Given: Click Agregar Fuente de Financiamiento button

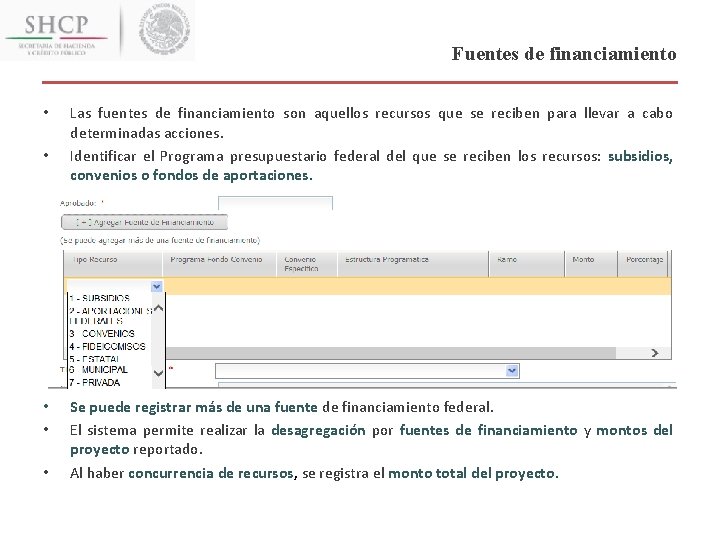Looking at the screenshot, I should [144, 222].
